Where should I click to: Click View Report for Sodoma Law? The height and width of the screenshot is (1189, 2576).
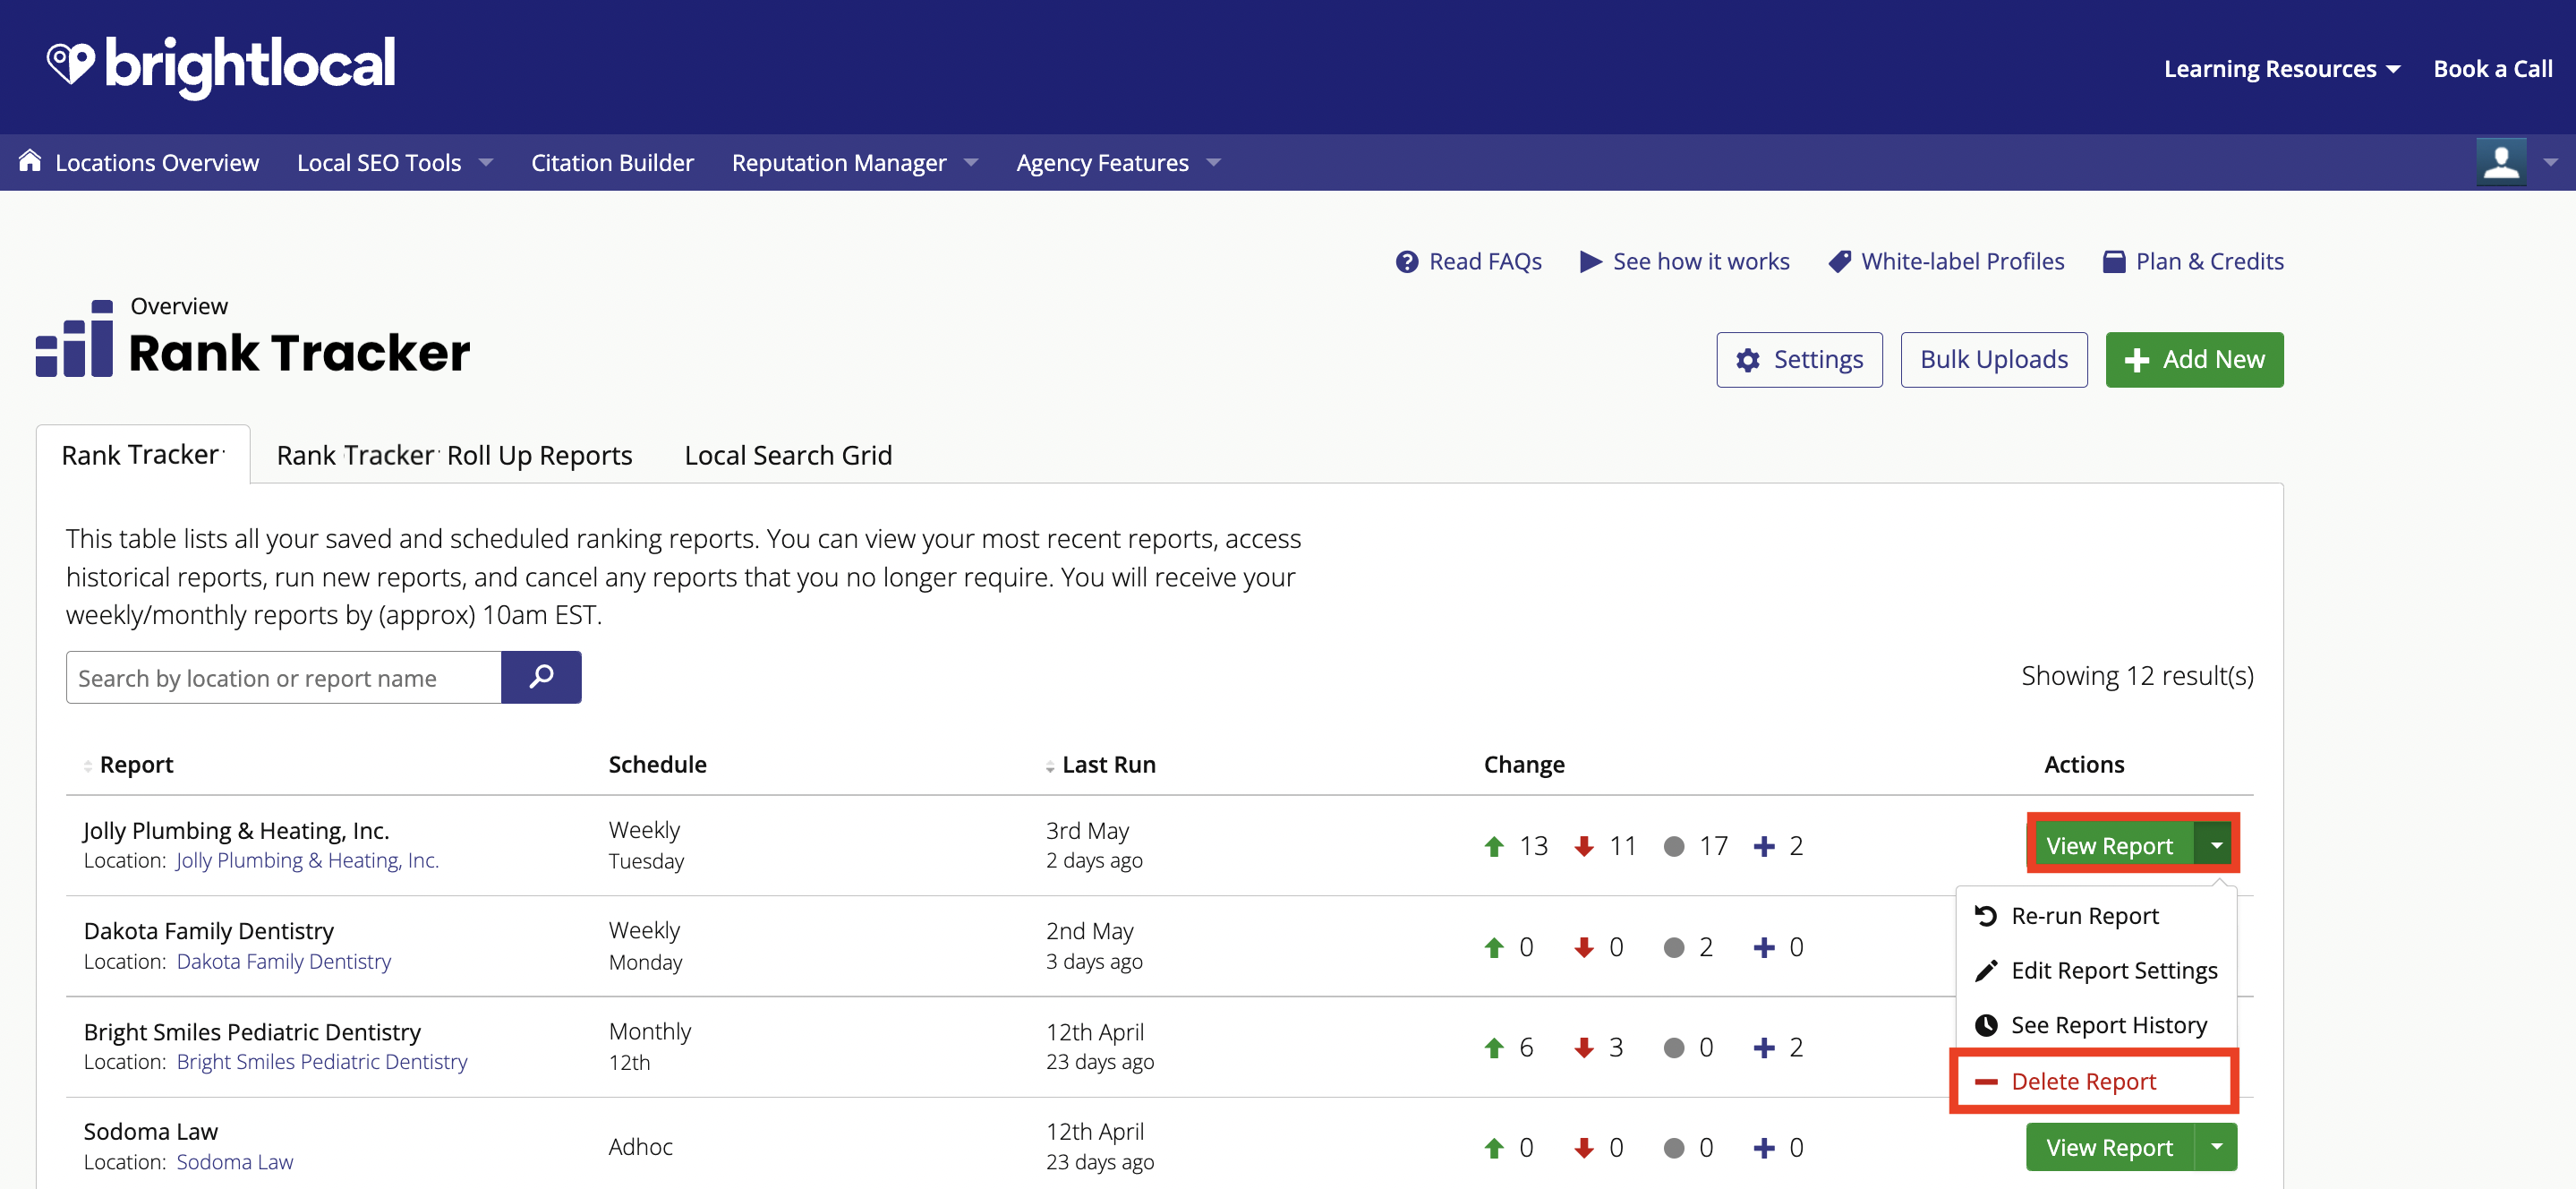[2110, 1147]
